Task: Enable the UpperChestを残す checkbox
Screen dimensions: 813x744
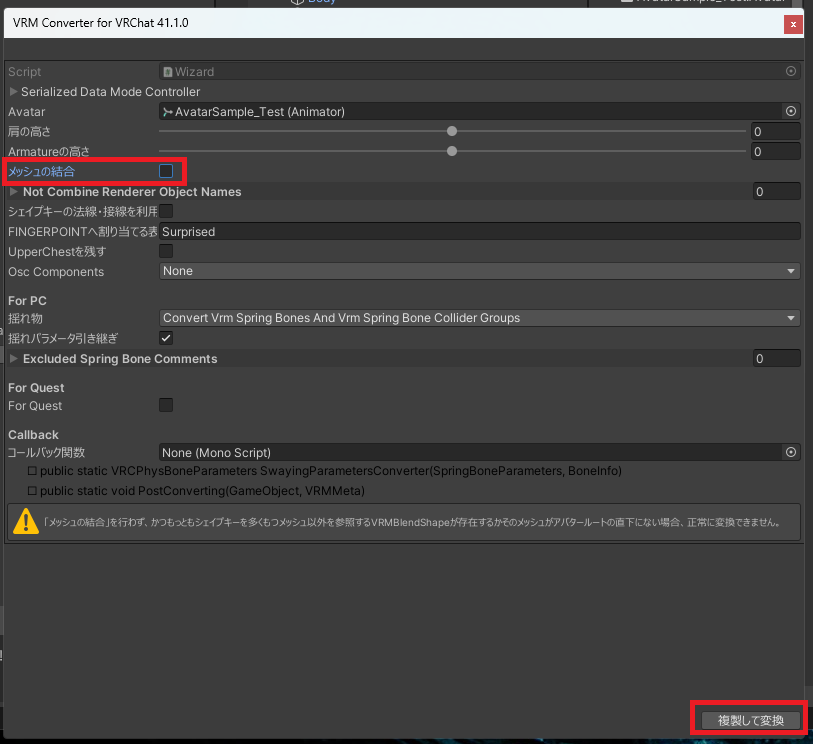Action: pos(165,250)
